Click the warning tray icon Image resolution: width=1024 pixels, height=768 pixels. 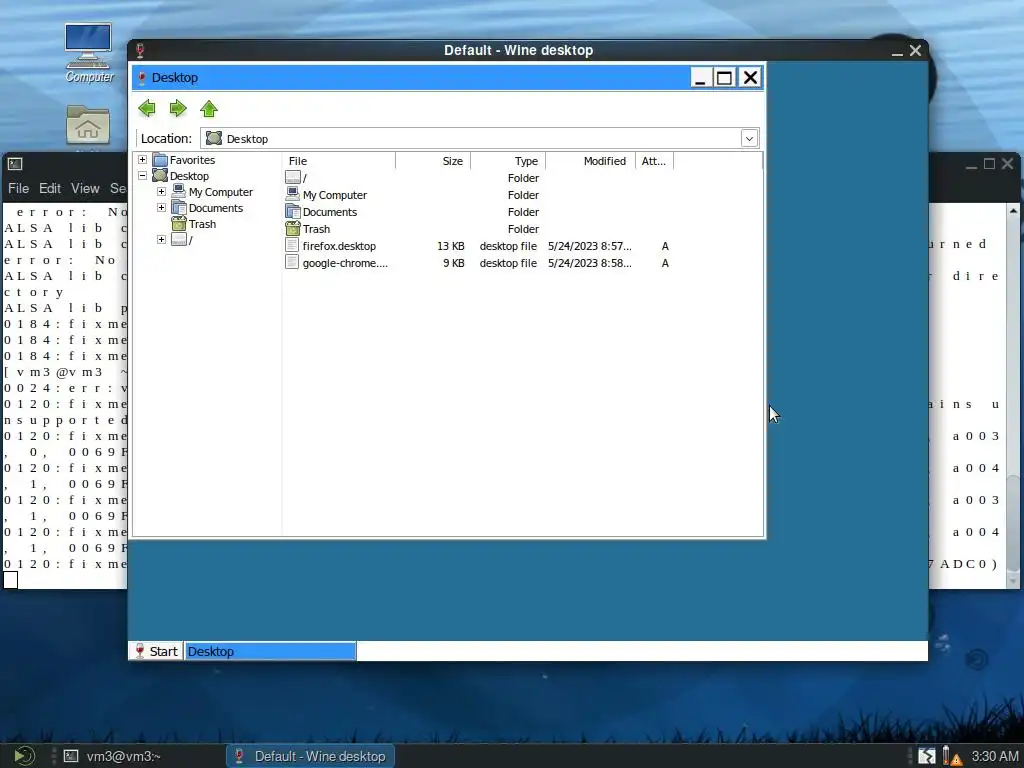click(x=953, y=756)
